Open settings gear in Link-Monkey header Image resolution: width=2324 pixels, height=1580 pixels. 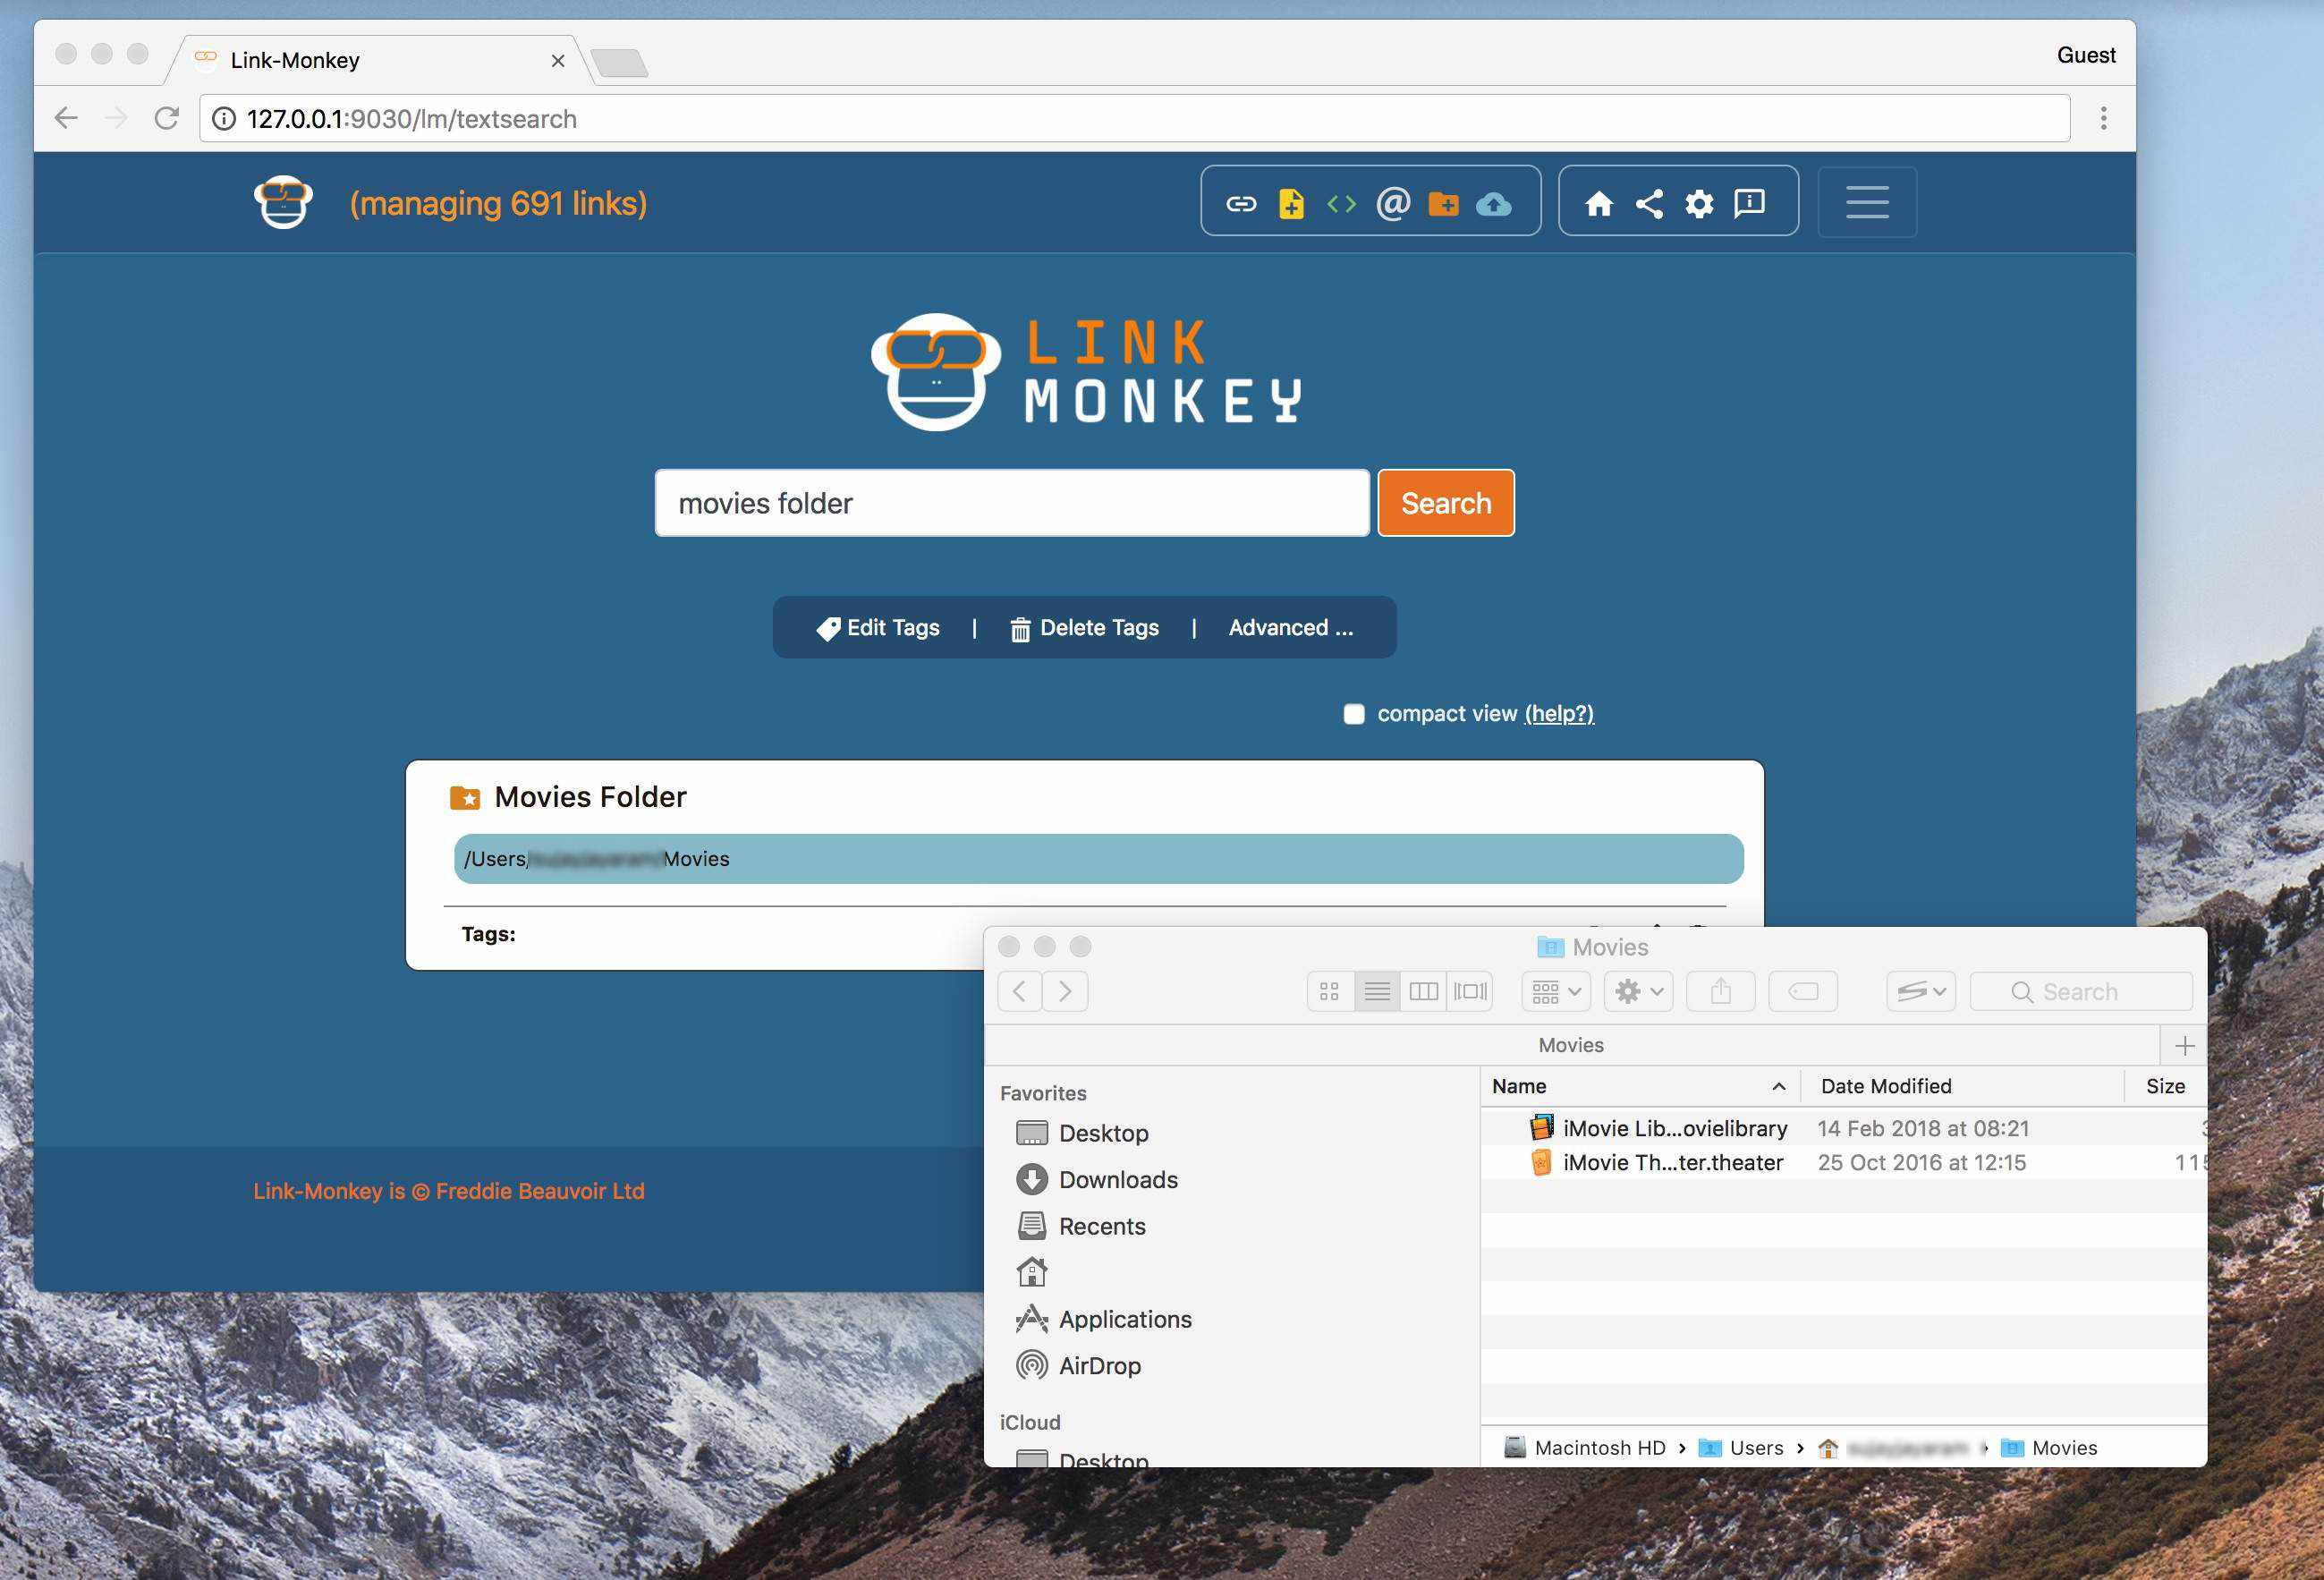coord(1699,204)
